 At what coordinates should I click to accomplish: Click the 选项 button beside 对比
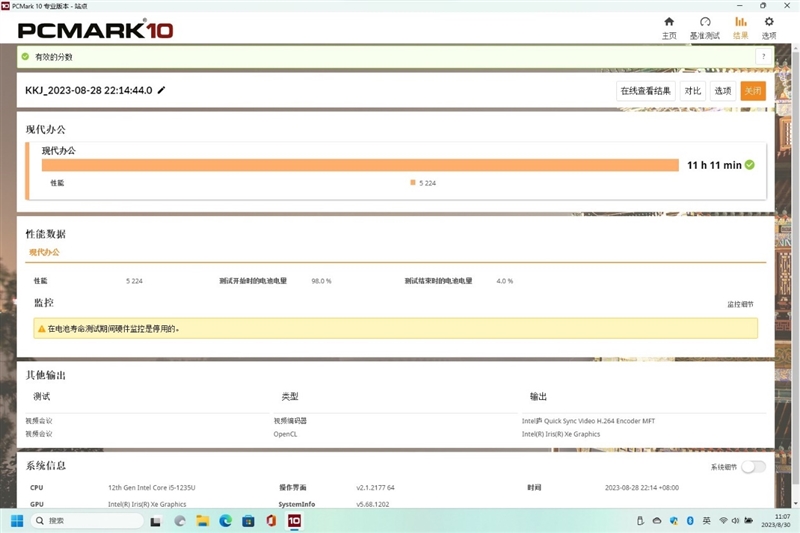[x=722, y=91]
